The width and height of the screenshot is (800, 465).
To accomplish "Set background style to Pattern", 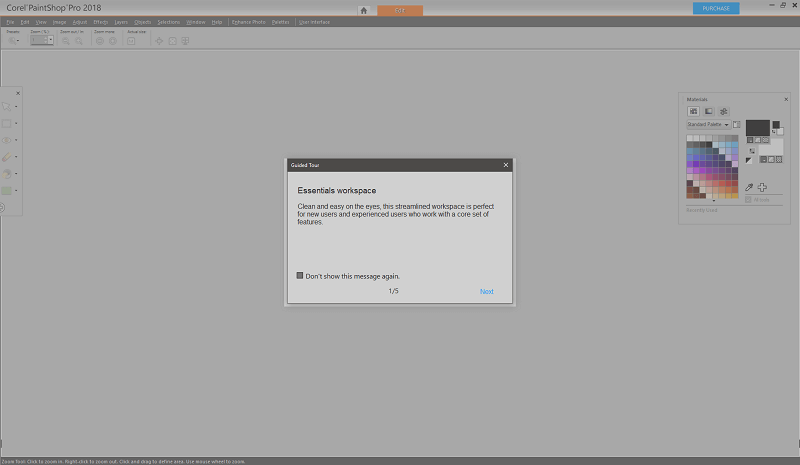I will pos(779,159).
